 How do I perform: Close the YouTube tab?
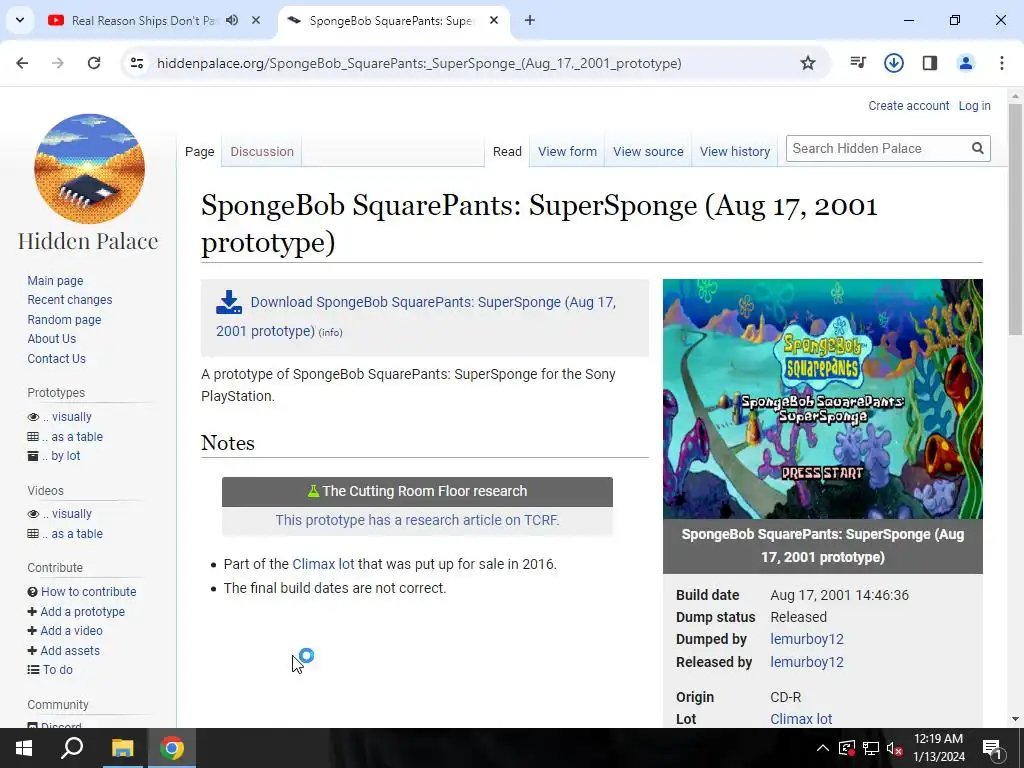click(x=256, y=20)
